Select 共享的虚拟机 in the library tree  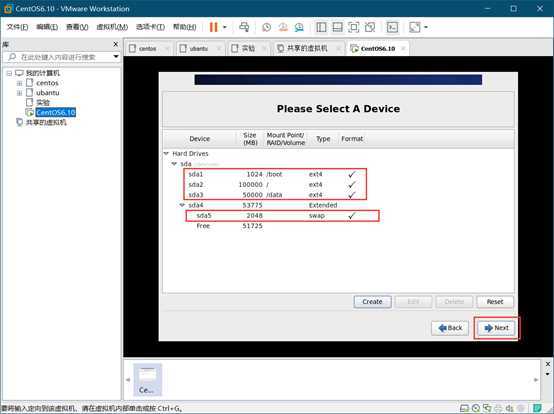pyautogui.click(x=46, y=122)
